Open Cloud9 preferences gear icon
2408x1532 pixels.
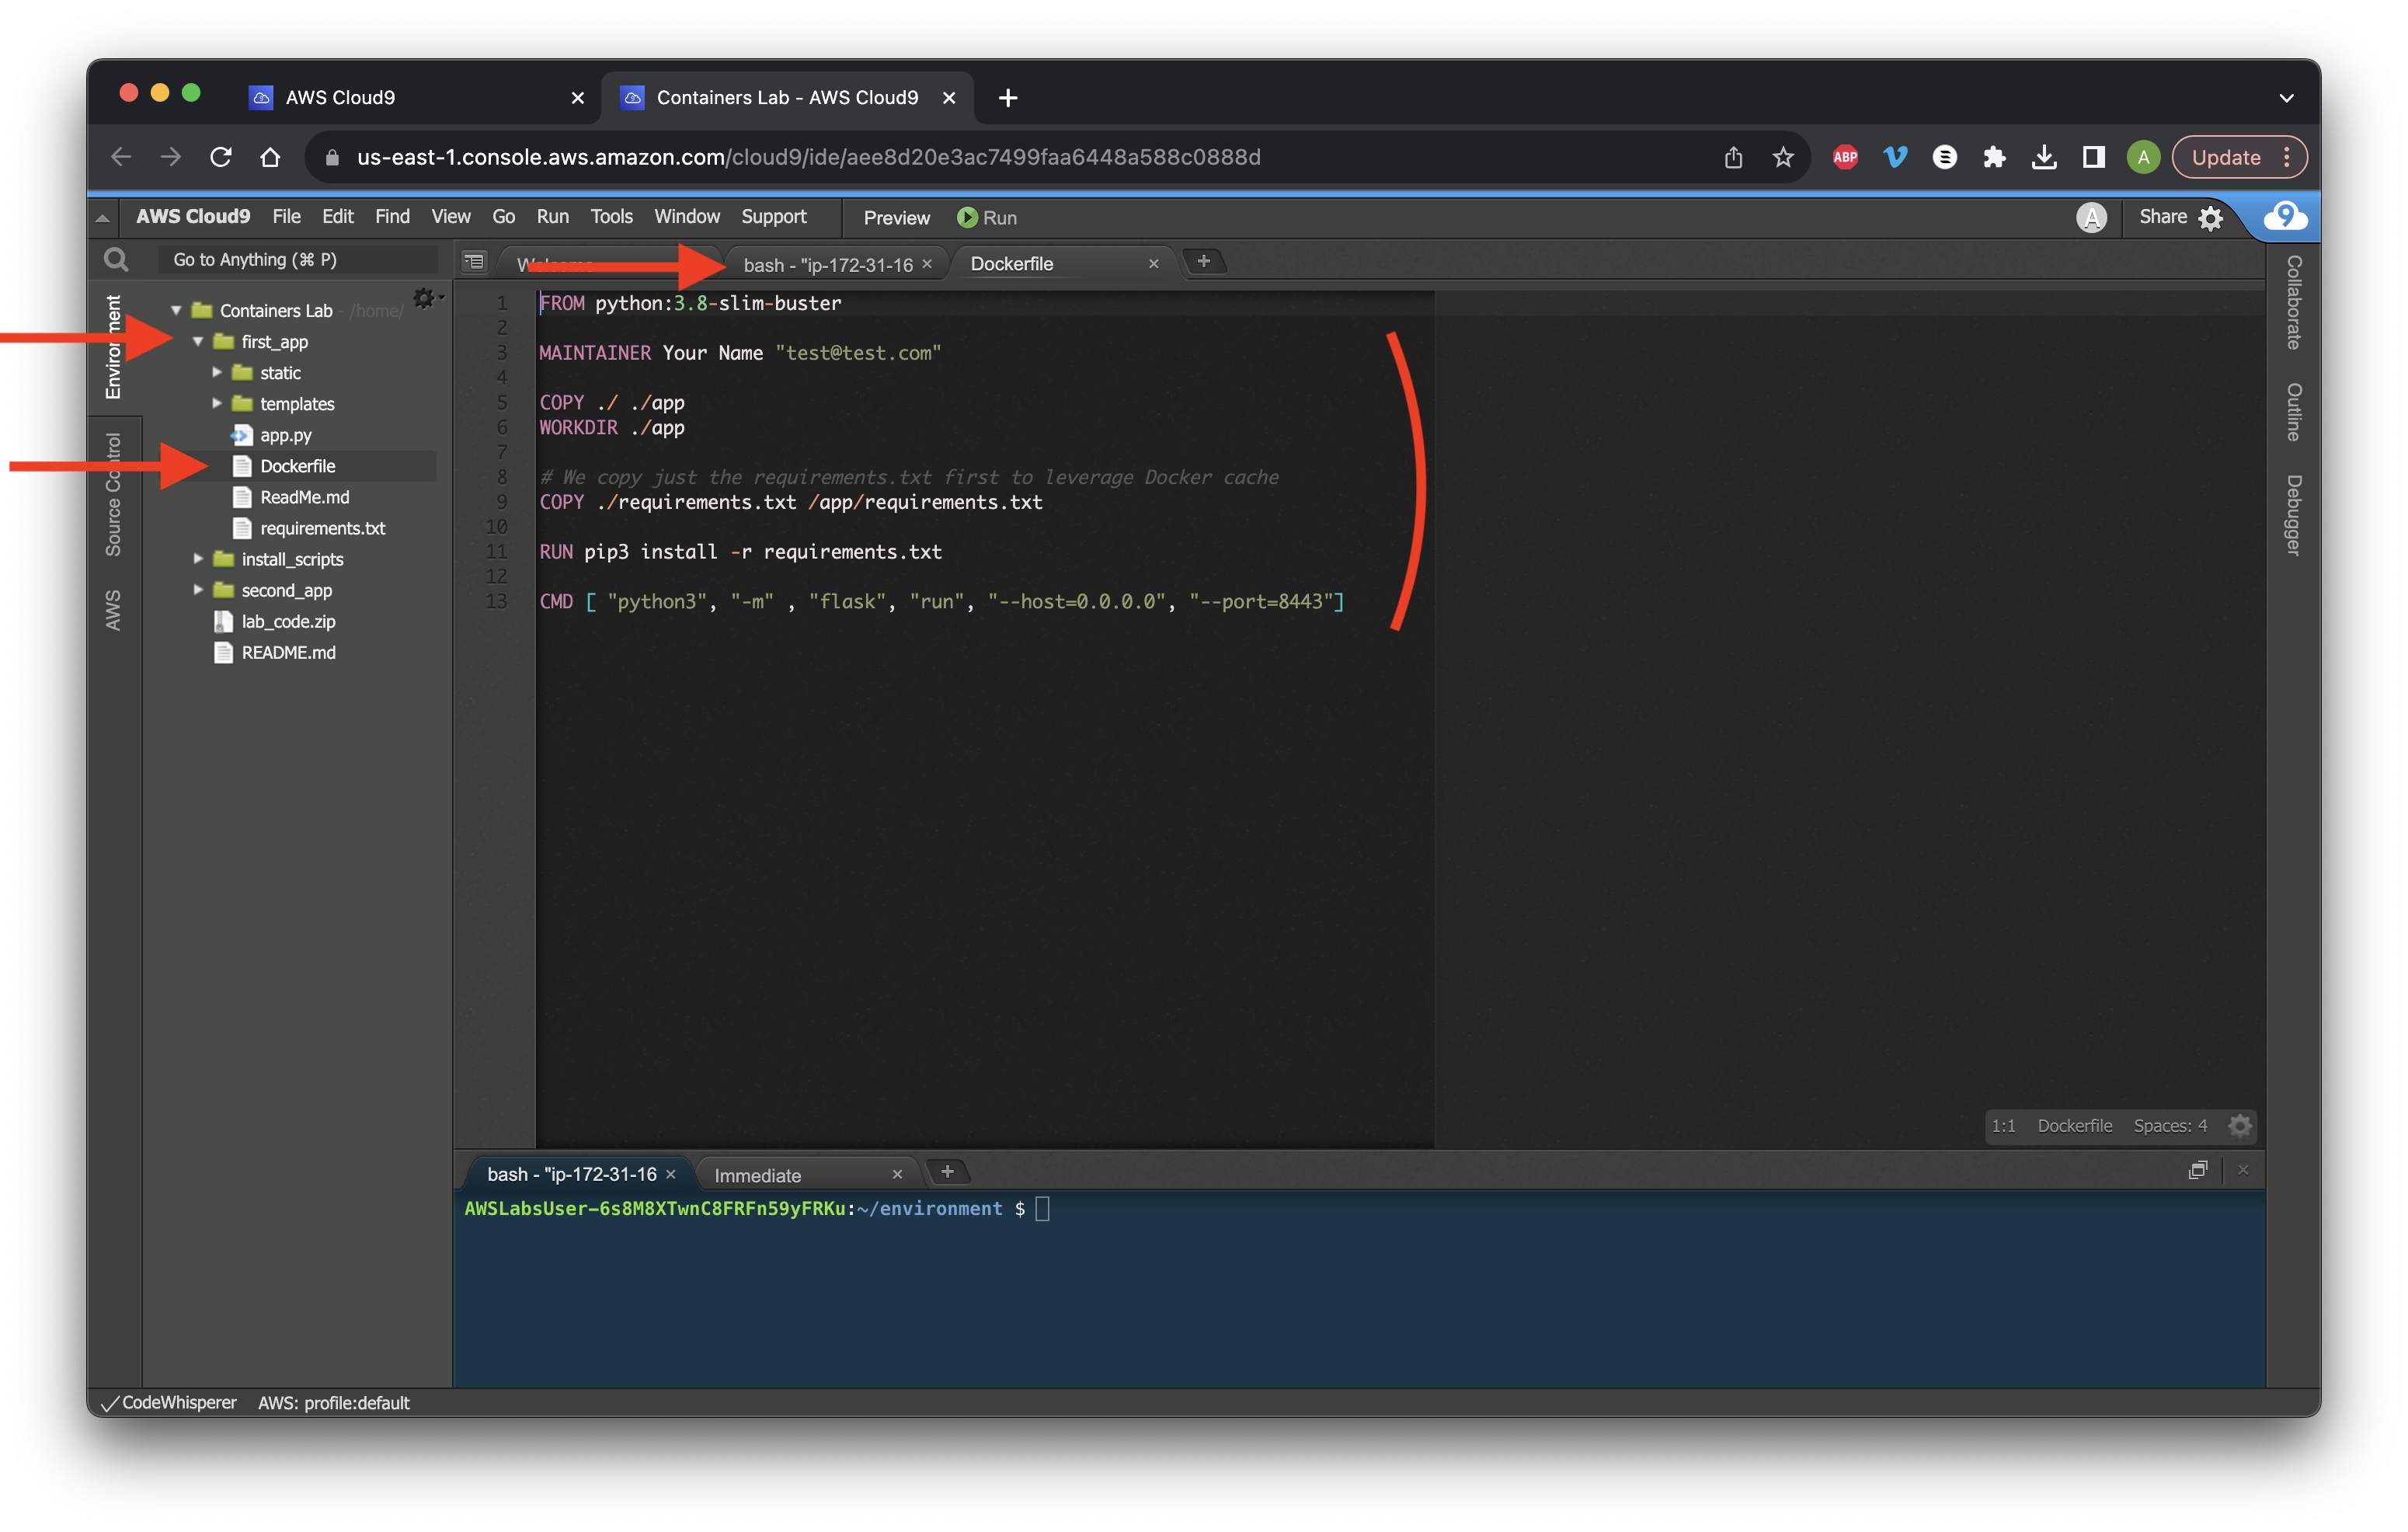point(2210,218)
